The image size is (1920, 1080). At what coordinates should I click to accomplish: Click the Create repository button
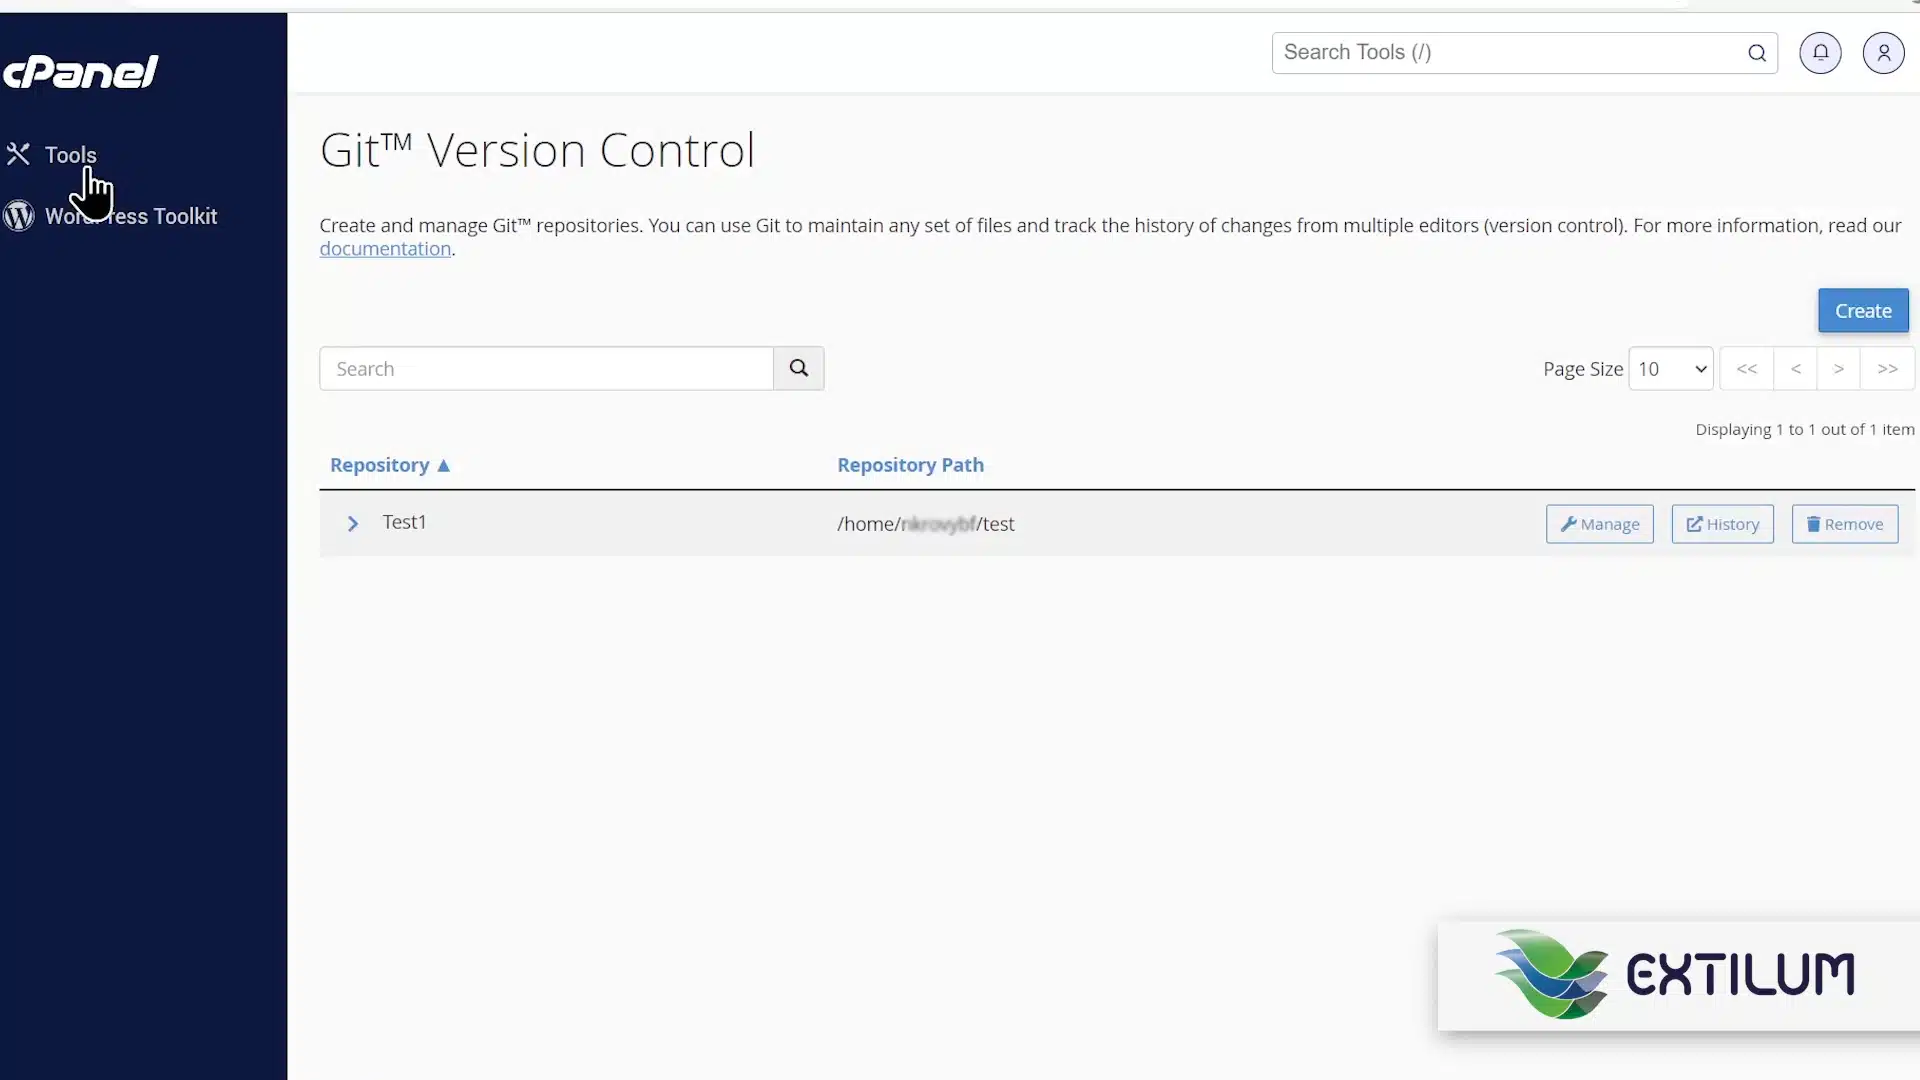(x=1863, y=311)
